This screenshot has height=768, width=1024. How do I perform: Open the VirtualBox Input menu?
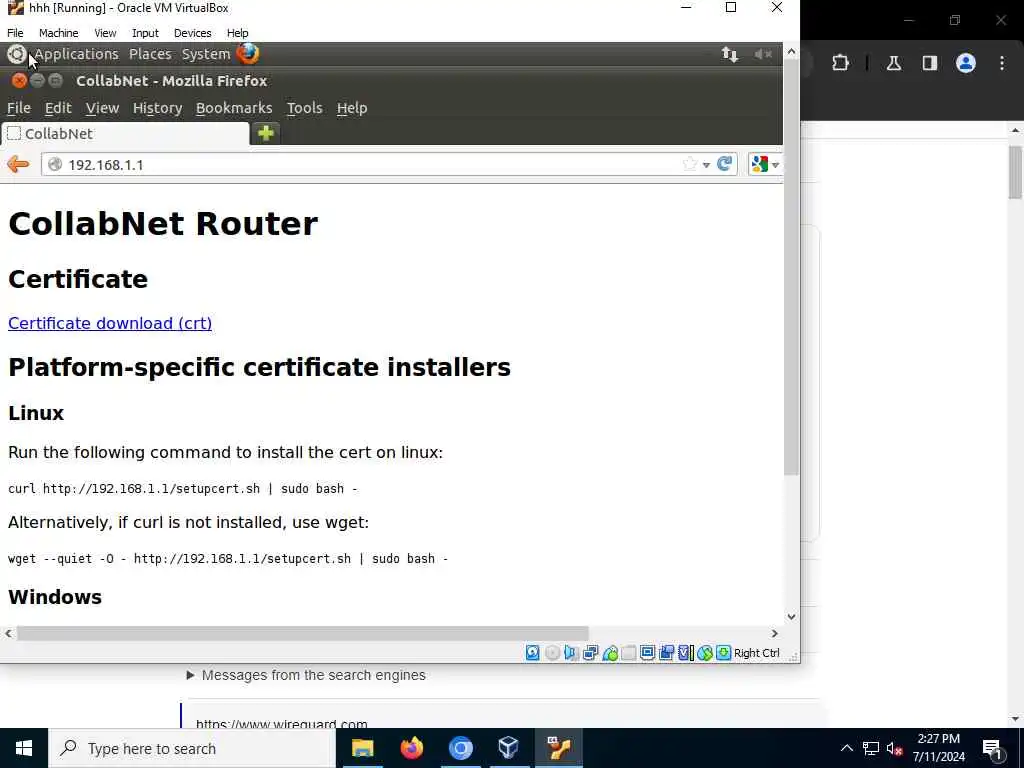tap(145, 33)
